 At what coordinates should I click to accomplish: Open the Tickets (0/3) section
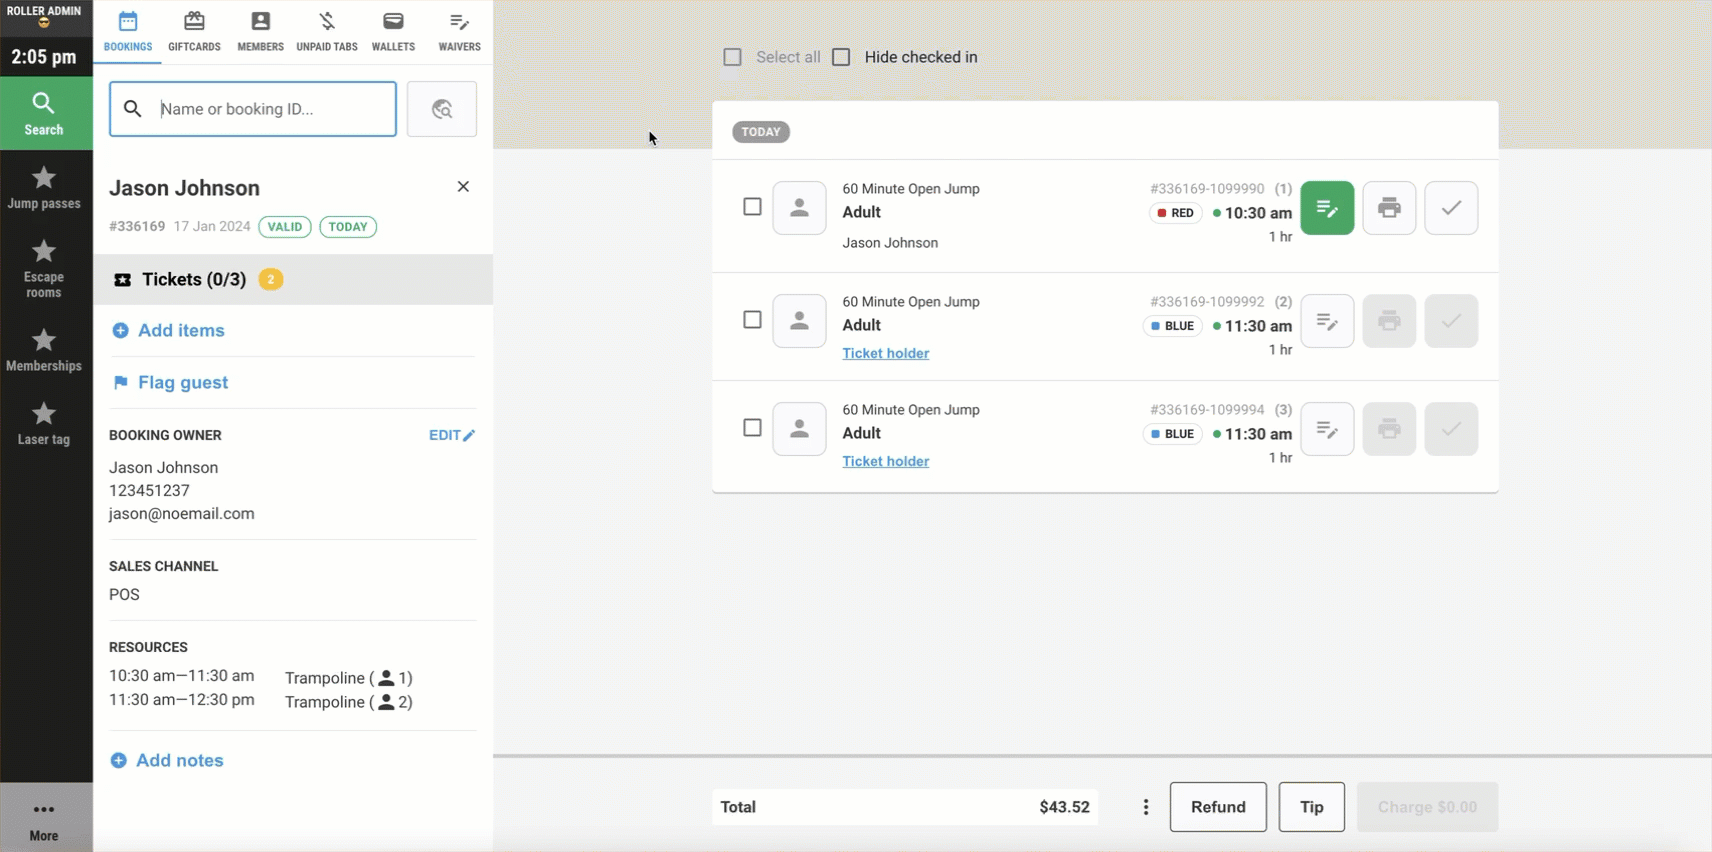[293, 279]
